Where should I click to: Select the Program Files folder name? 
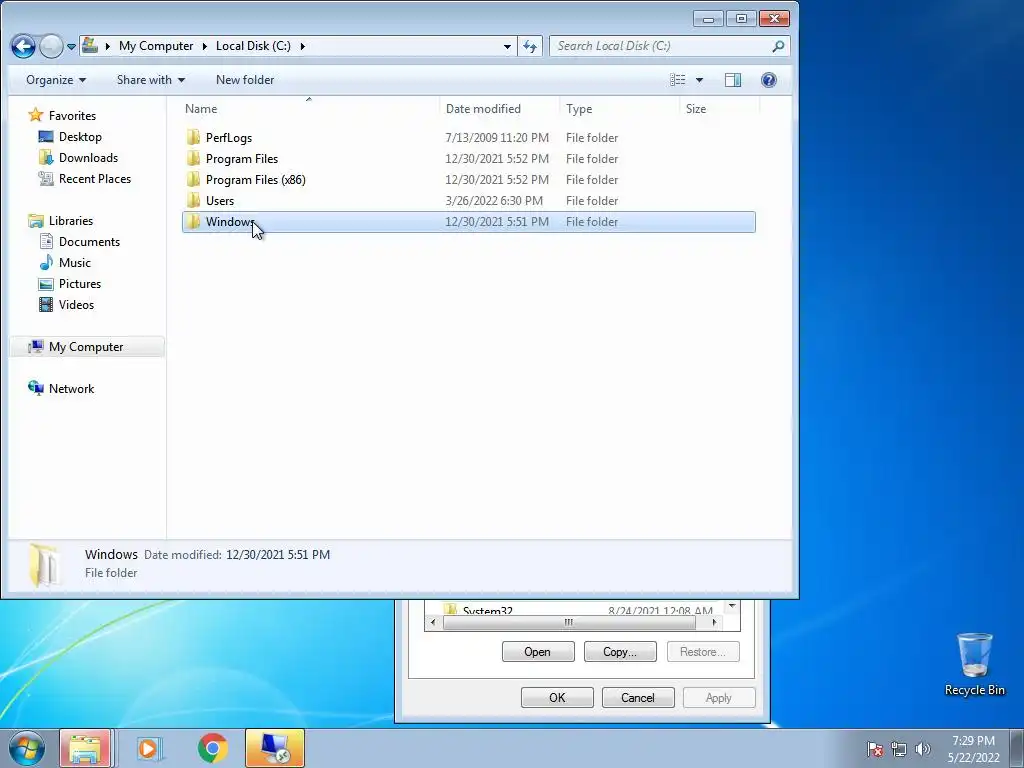click(242, 159)
